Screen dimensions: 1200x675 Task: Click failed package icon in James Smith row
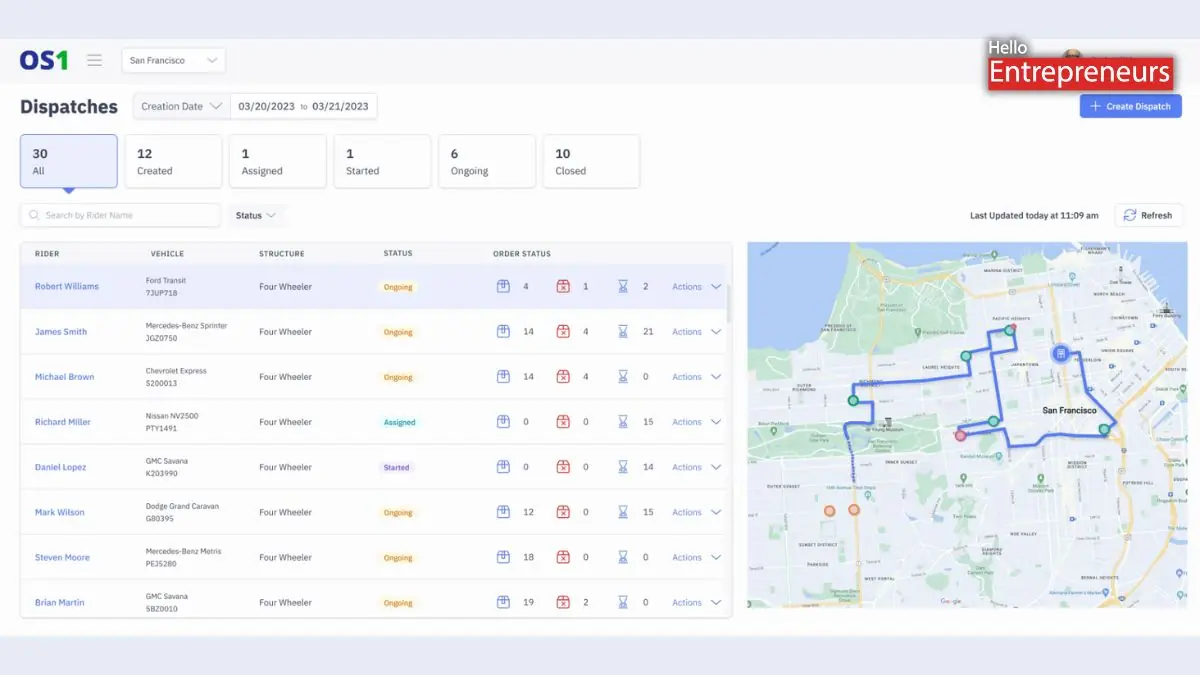(x=563, y=332)
